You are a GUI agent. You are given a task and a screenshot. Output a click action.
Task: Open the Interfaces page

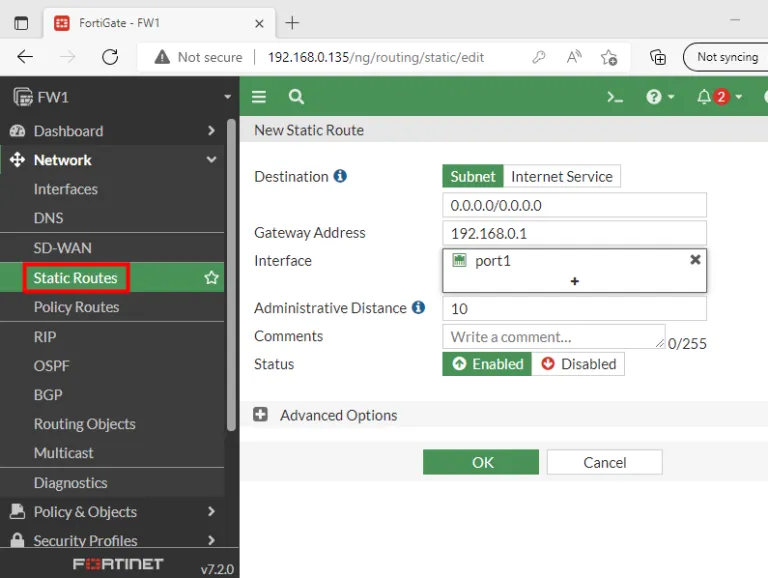pyautogui.click(x=66, y=189)
